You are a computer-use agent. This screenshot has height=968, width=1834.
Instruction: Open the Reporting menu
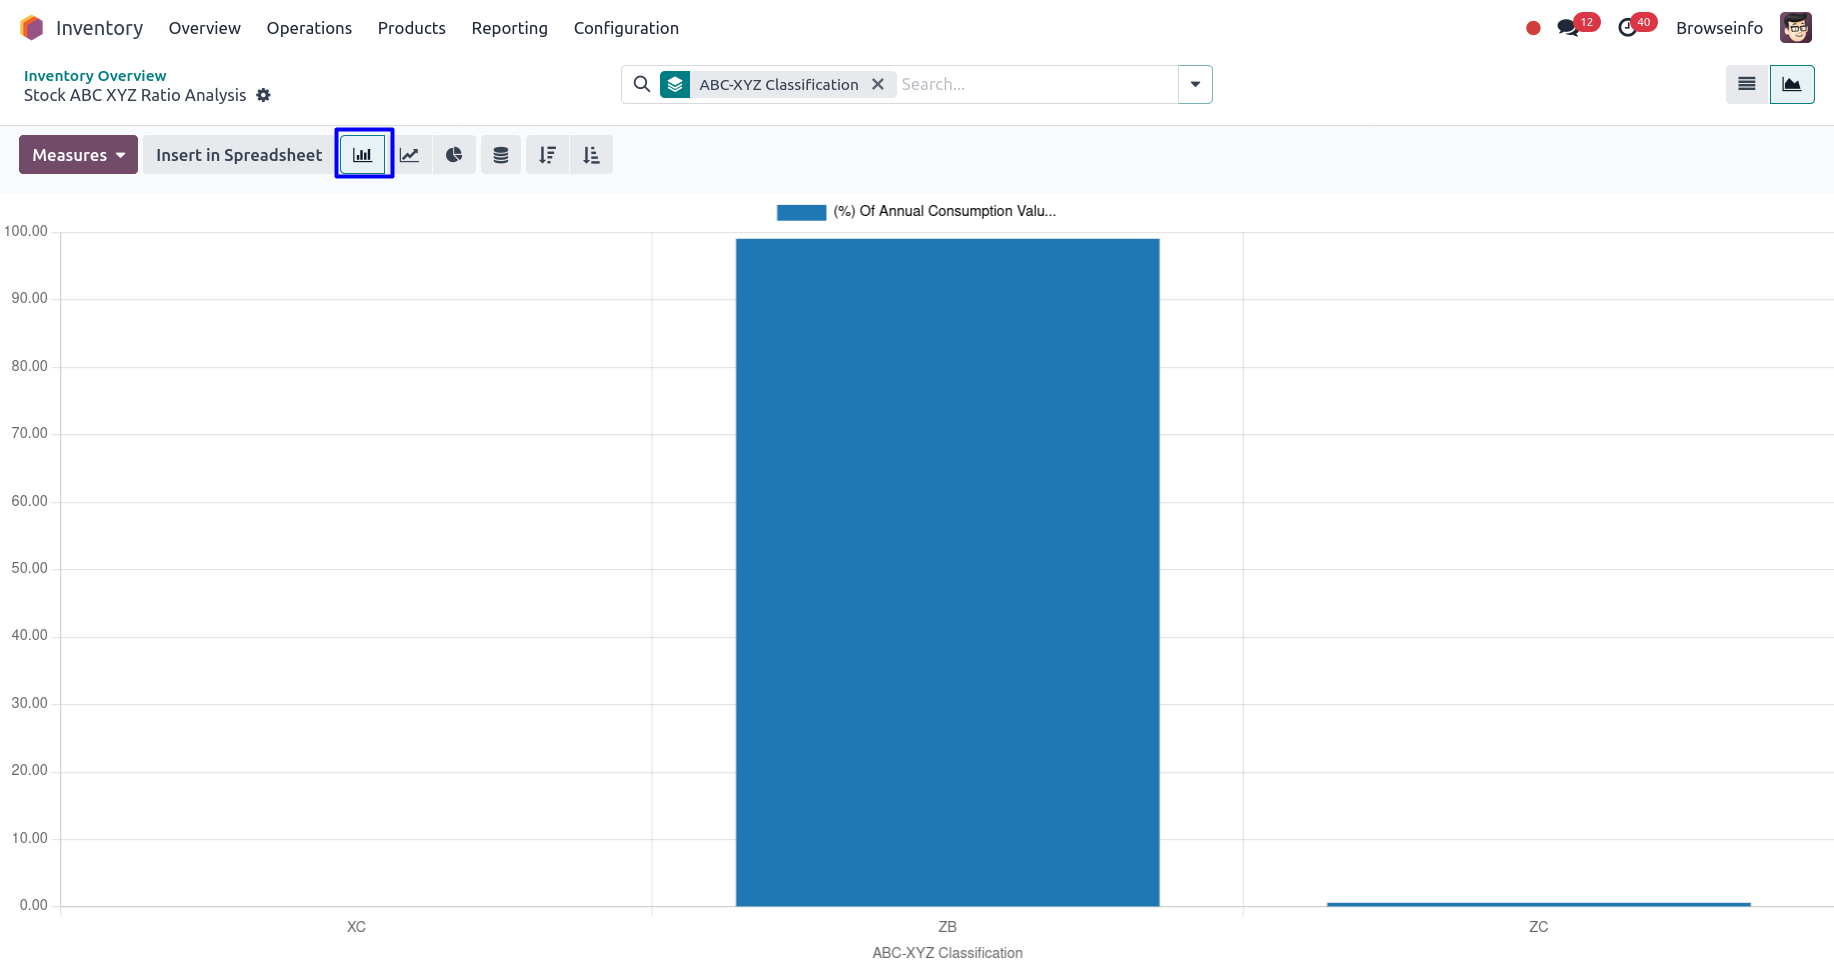[509, 28]
